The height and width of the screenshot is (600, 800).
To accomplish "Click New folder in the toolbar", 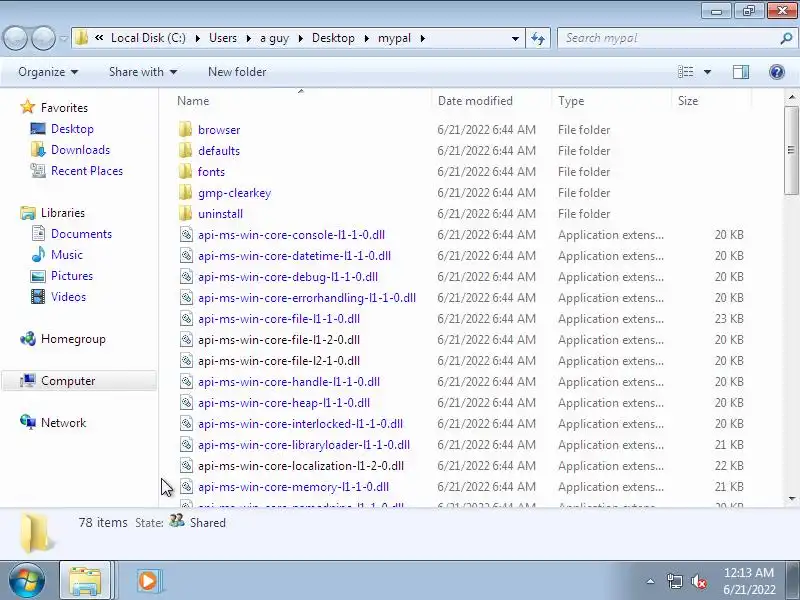I will [x=237, y=72].
